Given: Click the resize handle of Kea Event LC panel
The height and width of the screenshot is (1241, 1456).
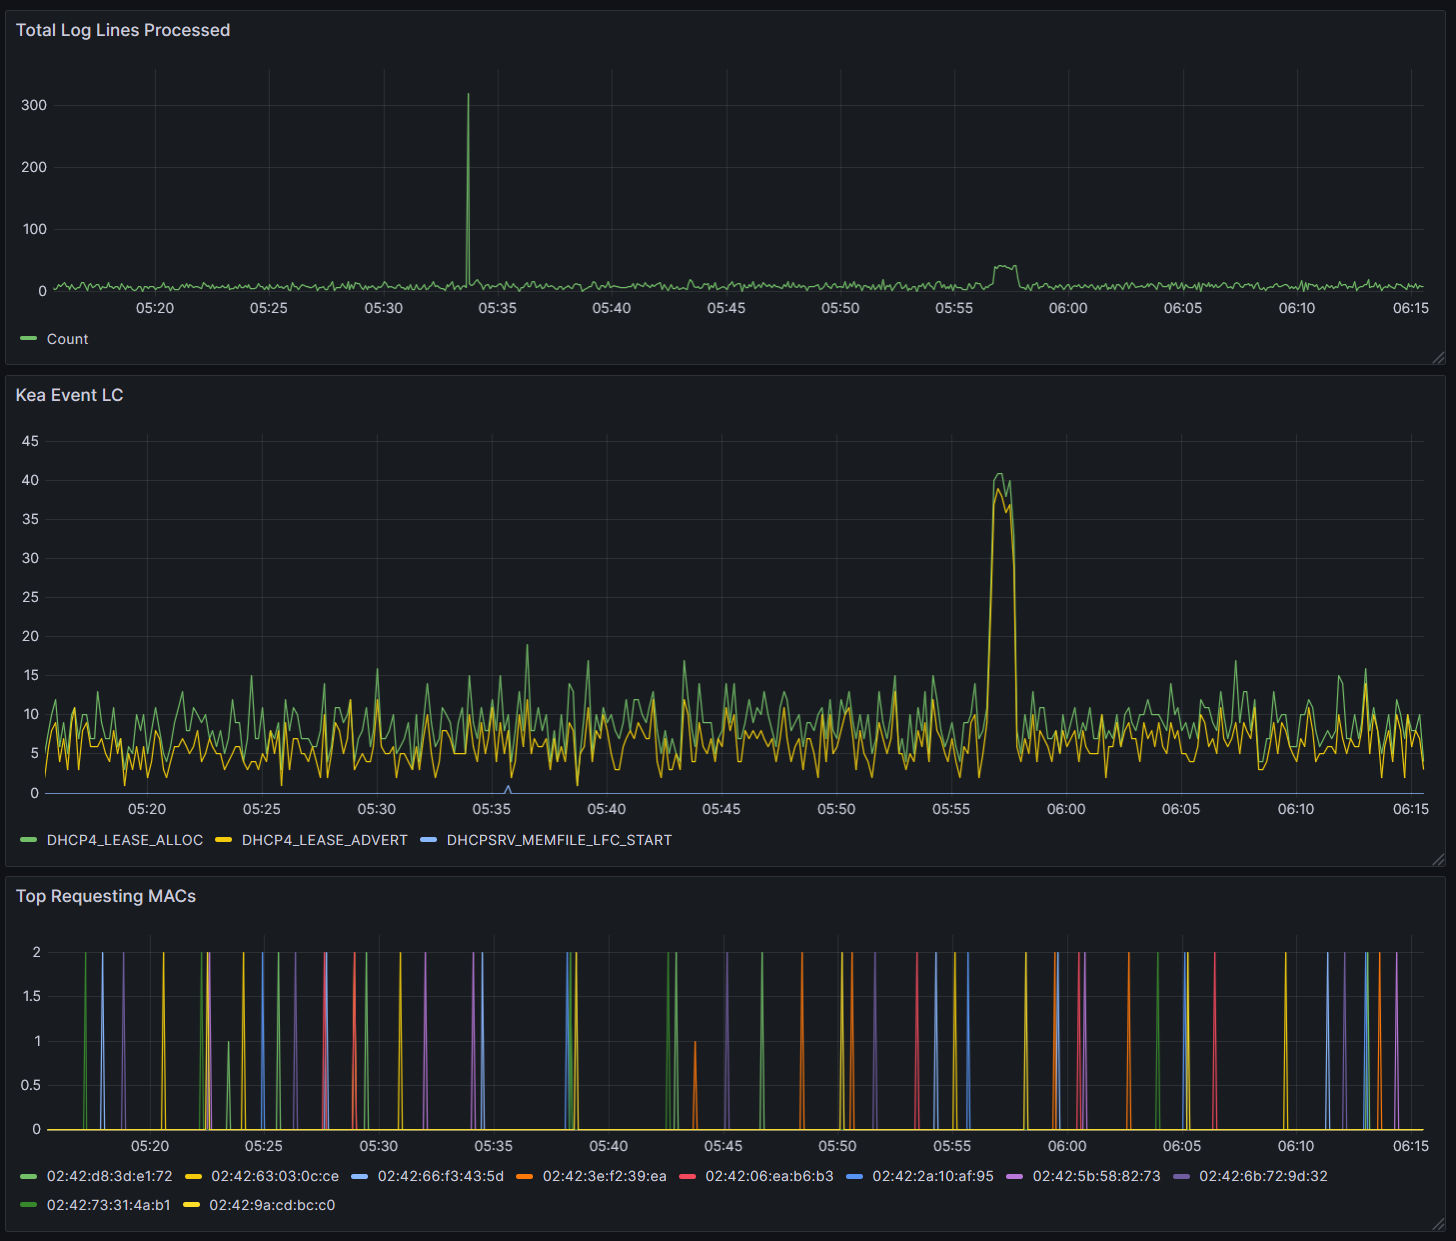Looking at the screenshot, I should point(1438,859).
